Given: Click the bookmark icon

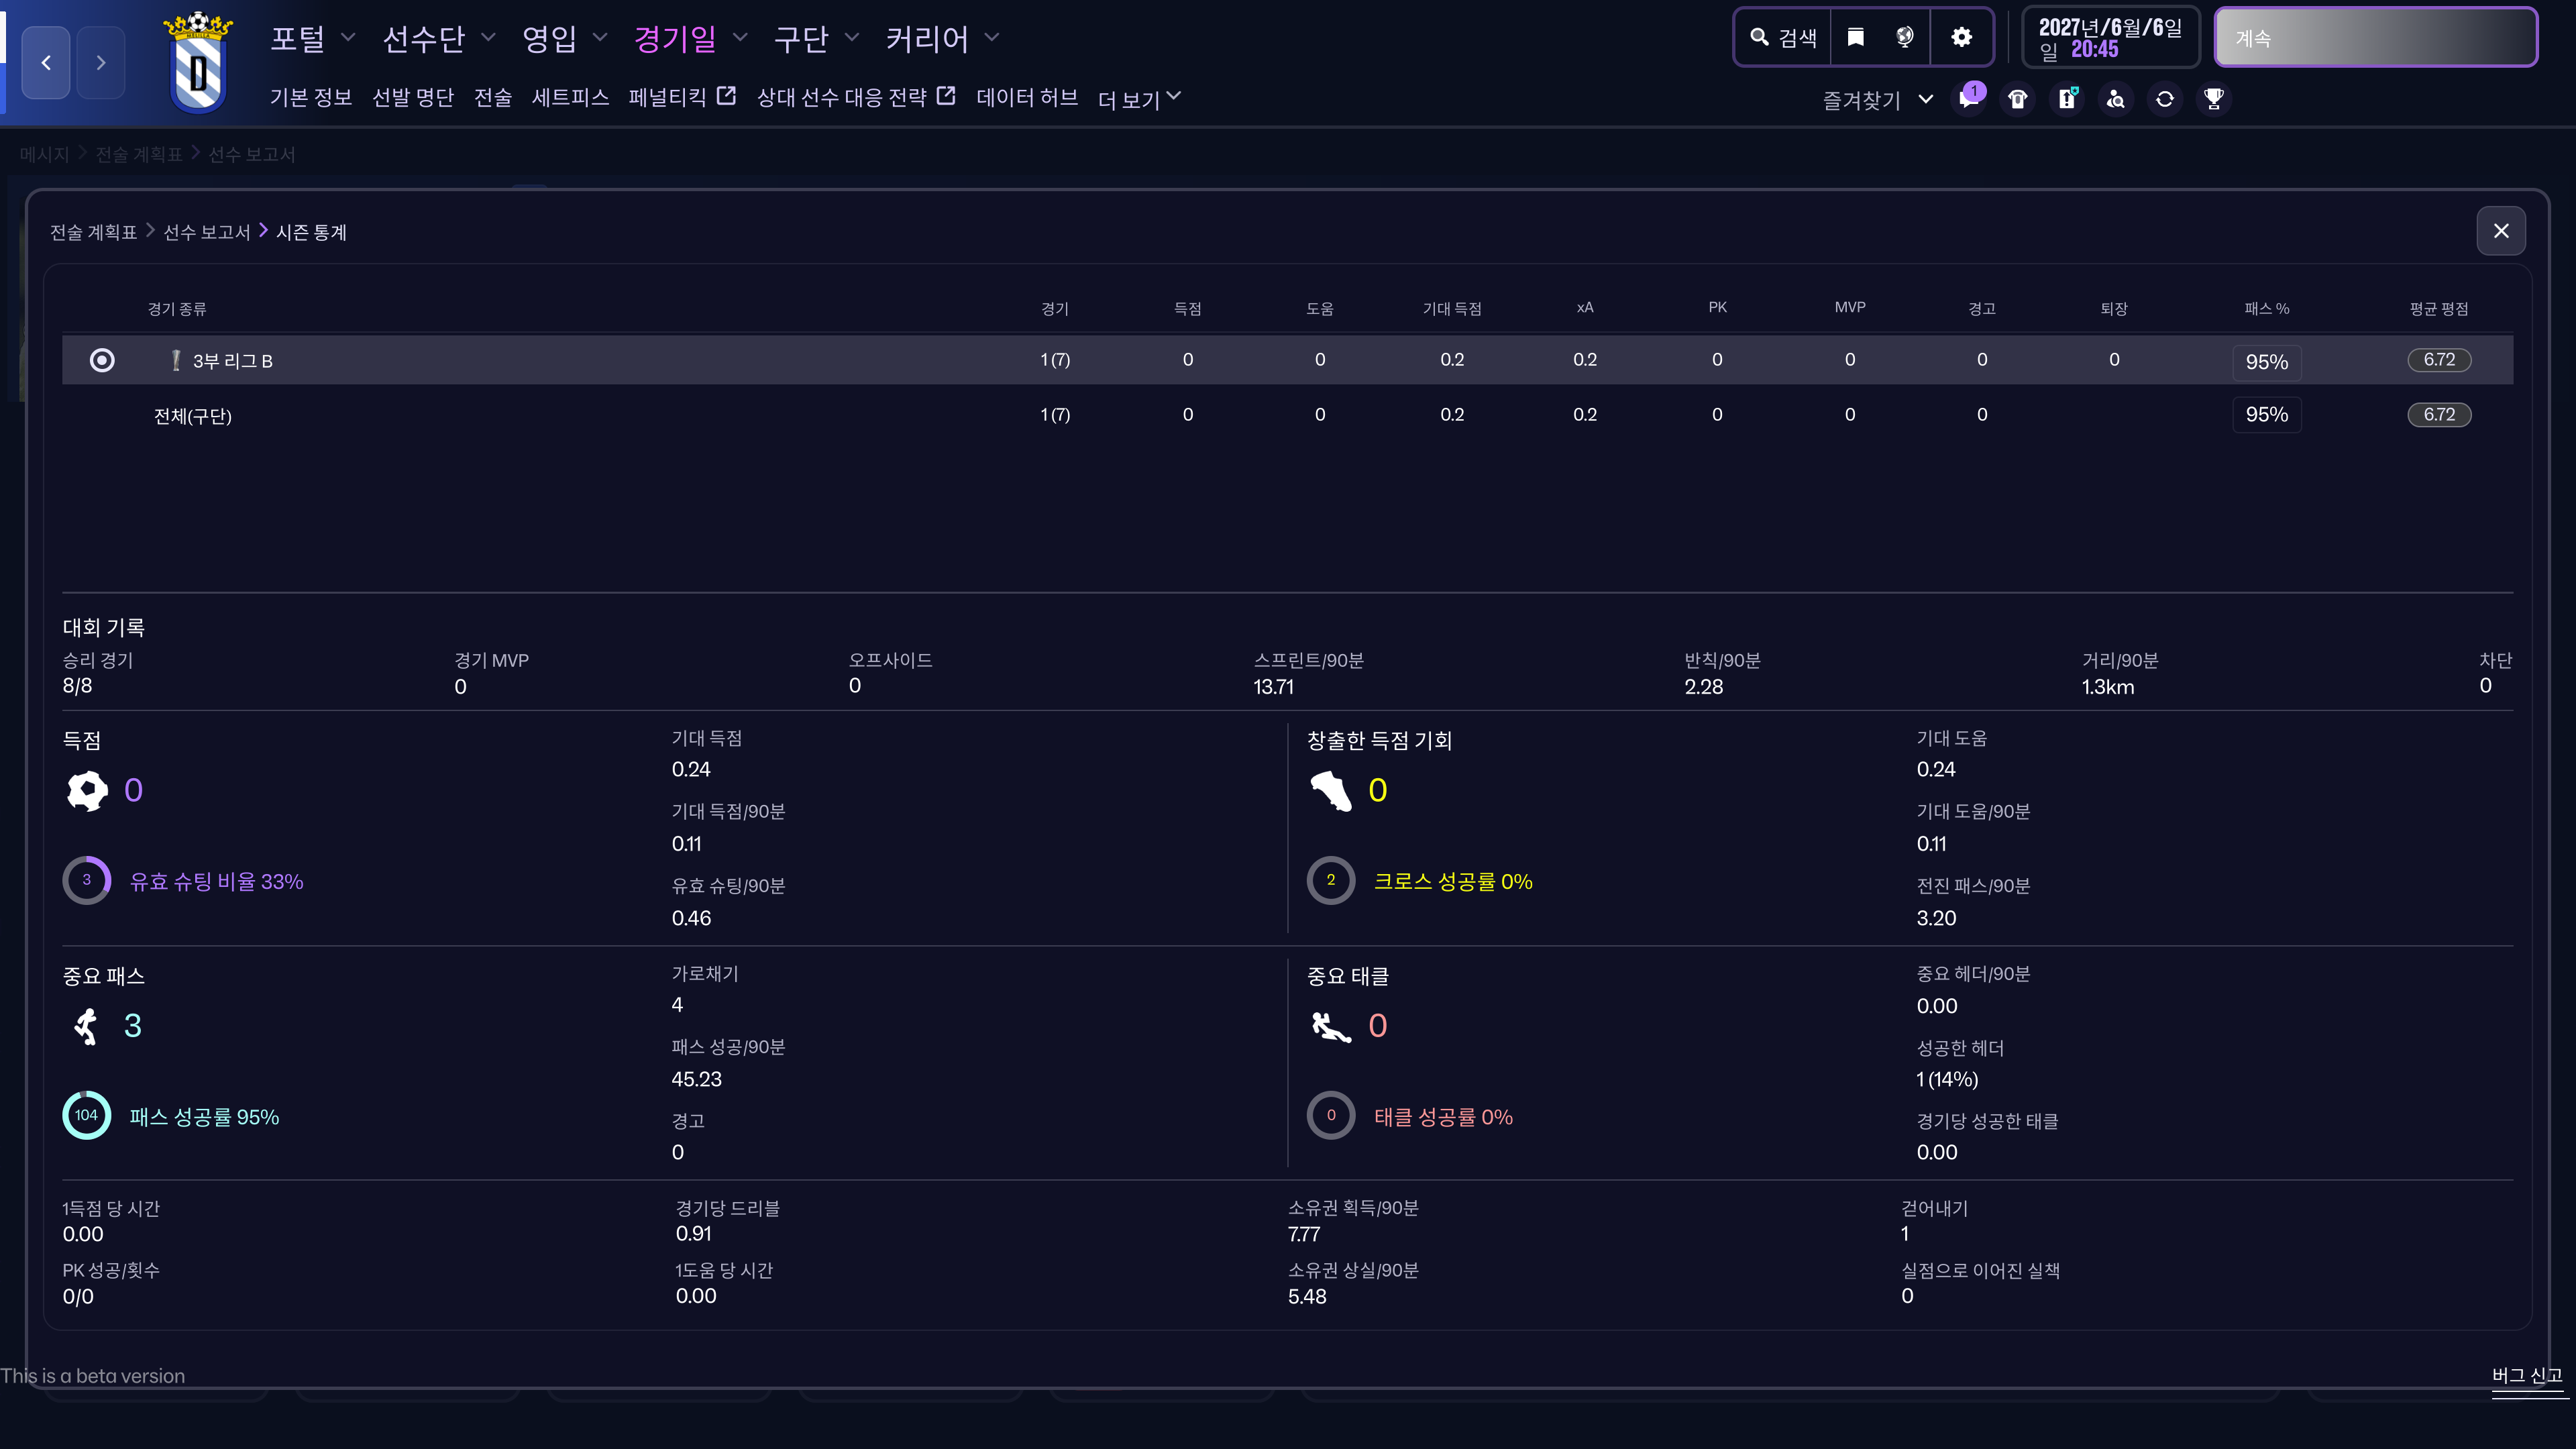Looking at the screenshot, I should pos(1855,37).
